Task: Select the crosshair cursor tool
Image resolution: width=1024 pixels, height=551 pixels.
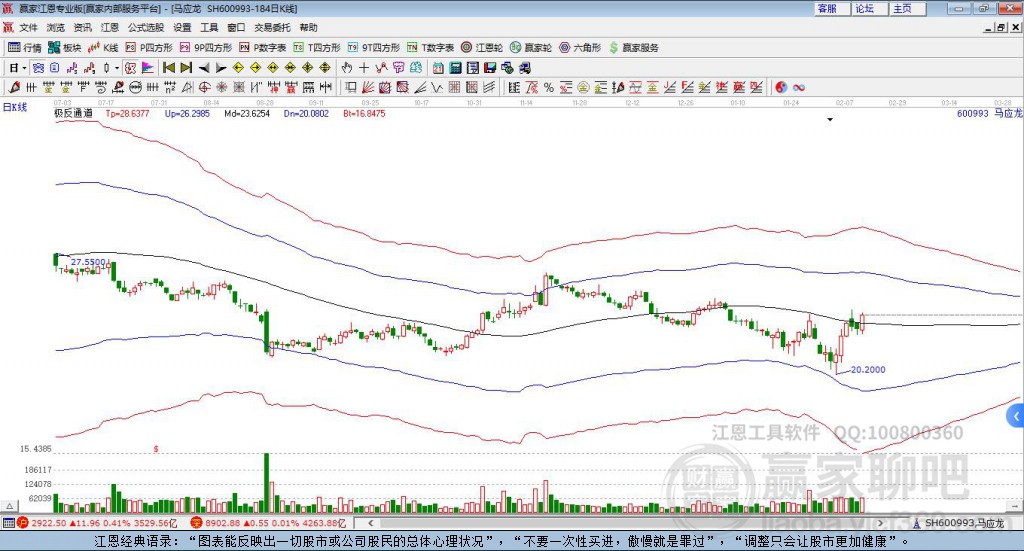Action: [364, 68]
